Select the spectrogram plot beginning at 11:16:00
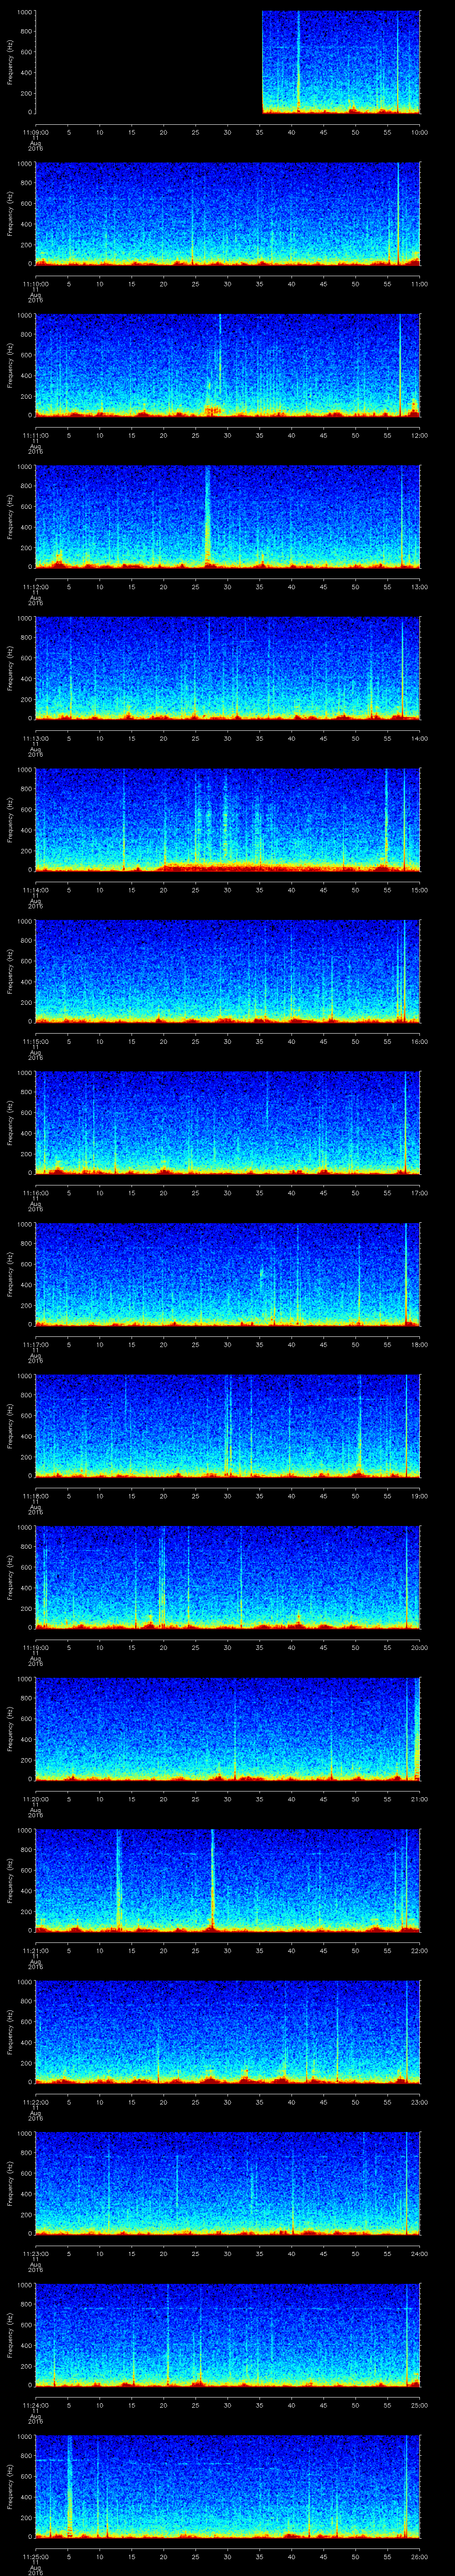Image resolution: width=455 pixels, height=2576 pixels. point(228,1123)
